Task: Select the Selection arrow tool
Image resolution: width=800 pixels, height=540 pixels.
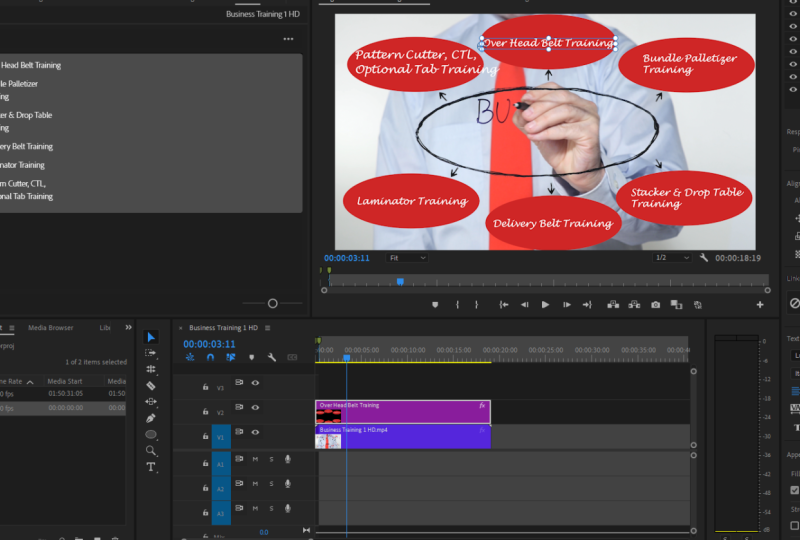Action: (x=151, y=337)
